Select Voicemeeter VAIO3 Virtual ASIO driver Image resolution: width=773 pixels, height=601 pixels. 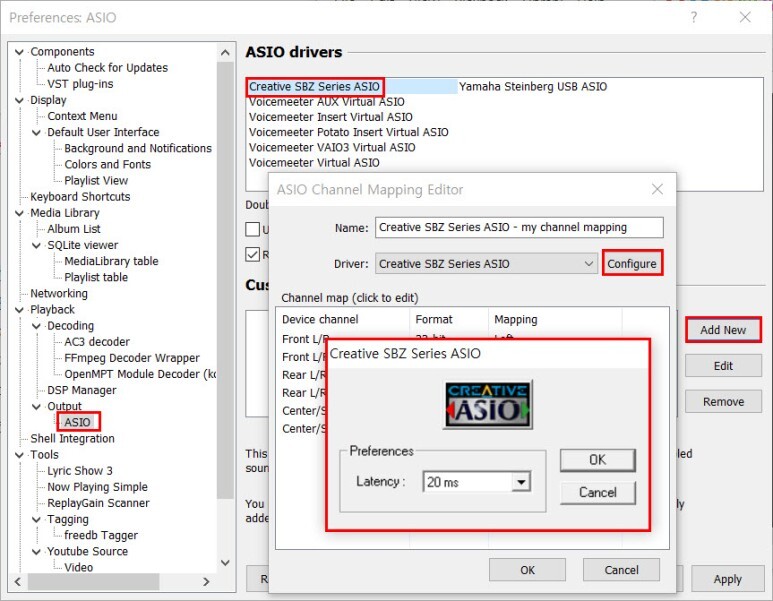[332, 147]
